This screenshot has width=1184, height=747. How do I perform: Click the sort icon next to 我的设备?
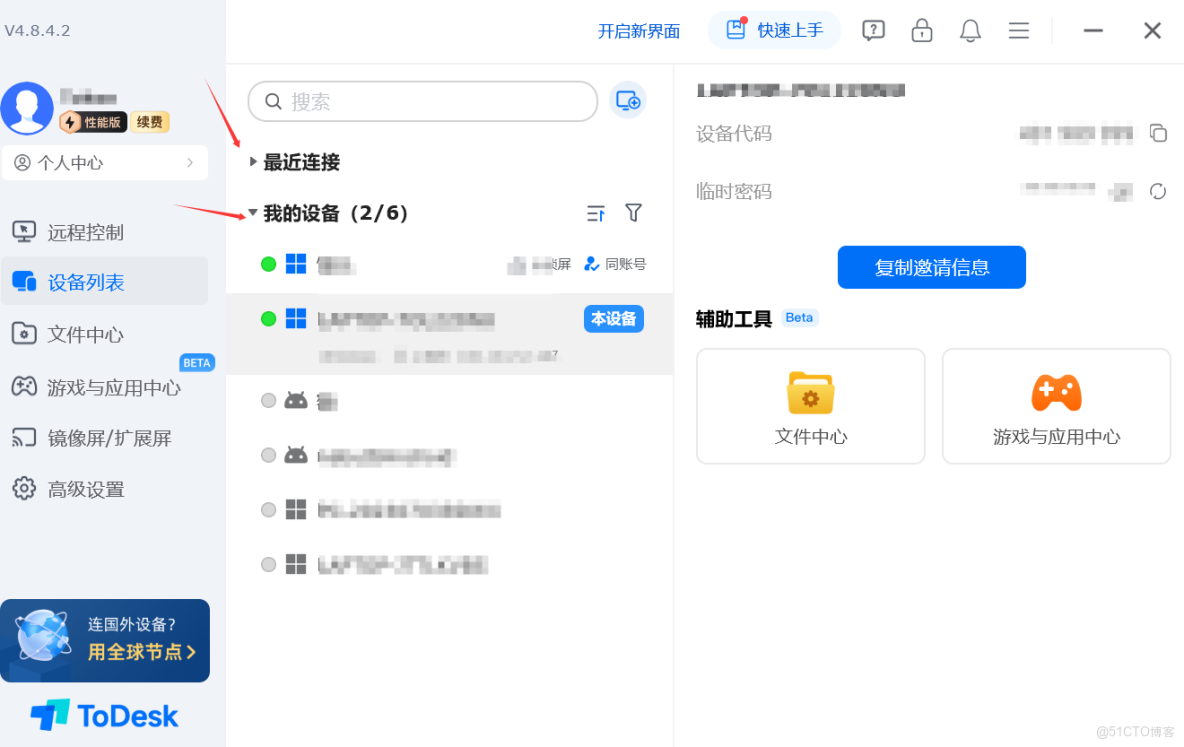point(595,213)
